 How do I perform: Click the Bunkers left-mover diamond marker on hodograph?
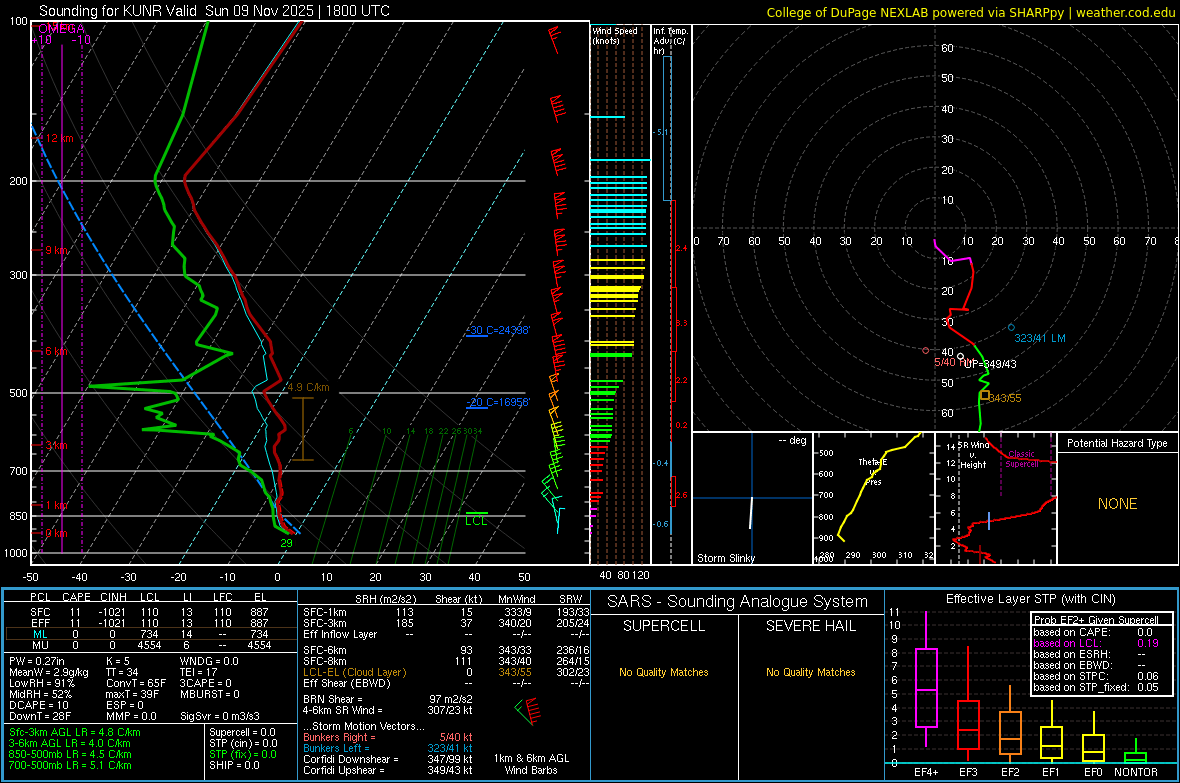click(1011, 328)
